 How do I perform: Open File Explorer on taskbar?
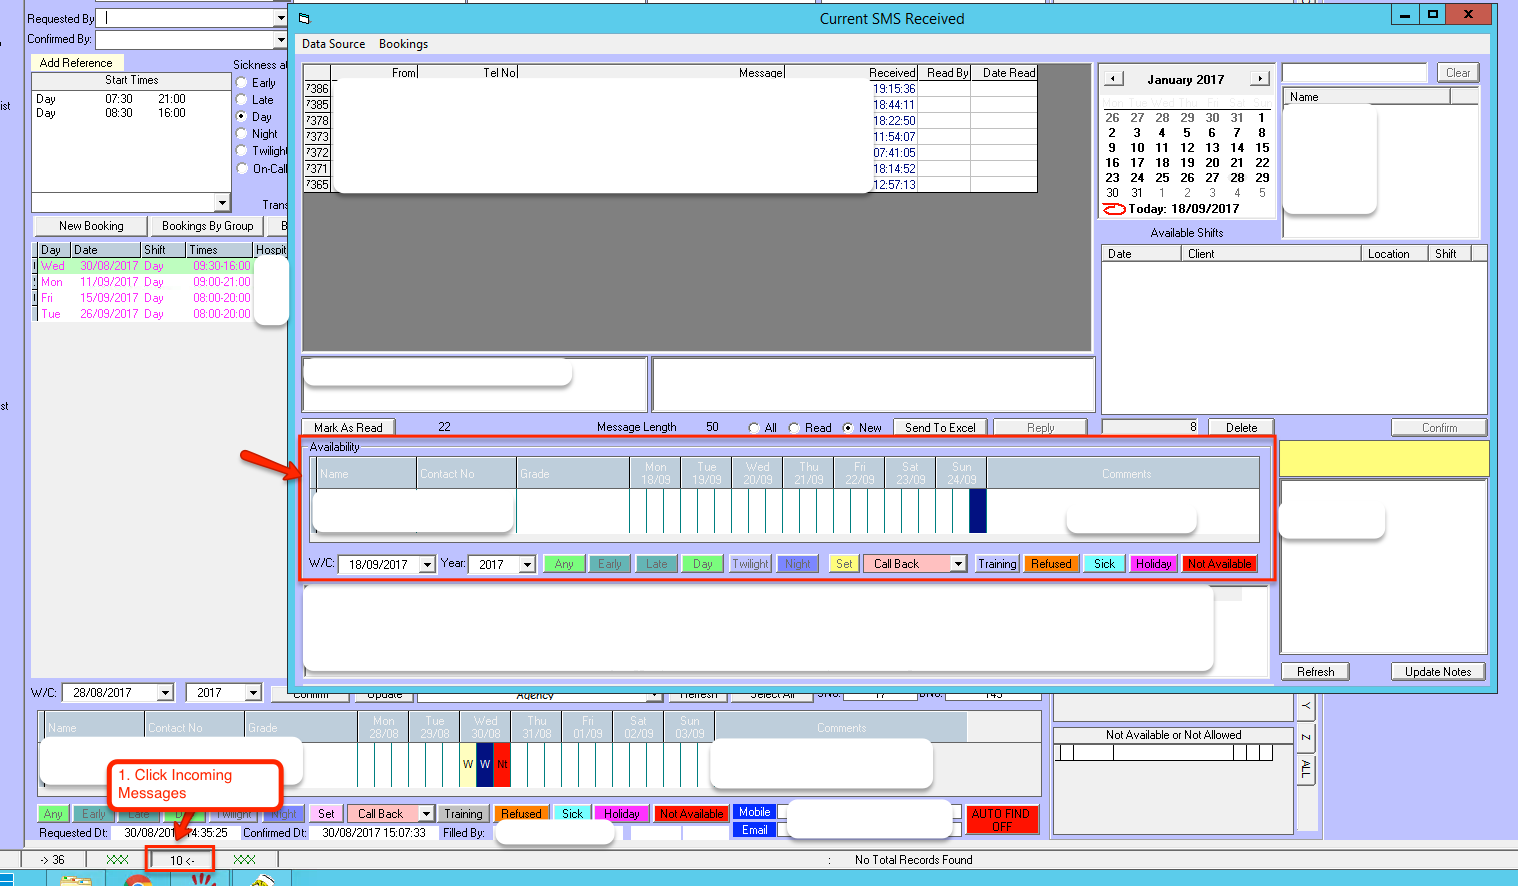[76, 881]
